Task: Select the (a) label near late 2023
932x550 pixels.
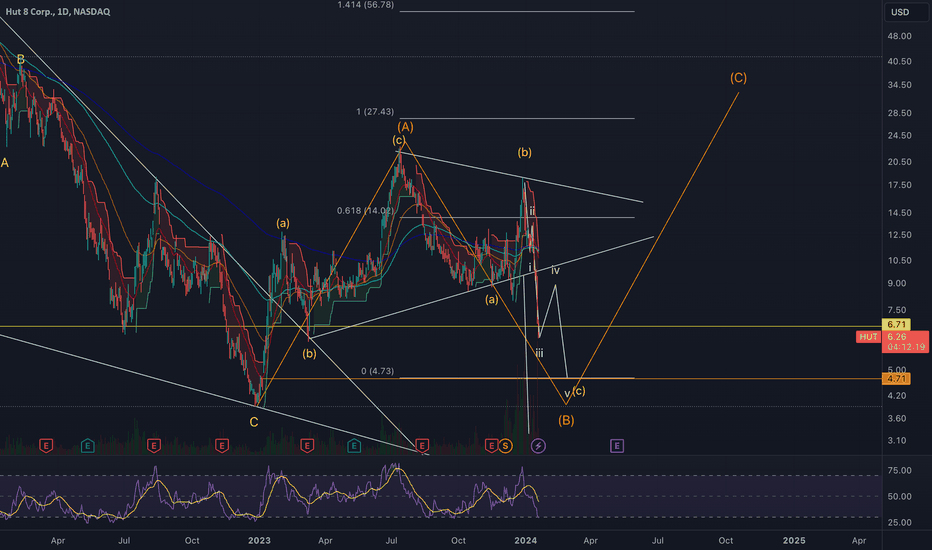Action: [492, 300]
